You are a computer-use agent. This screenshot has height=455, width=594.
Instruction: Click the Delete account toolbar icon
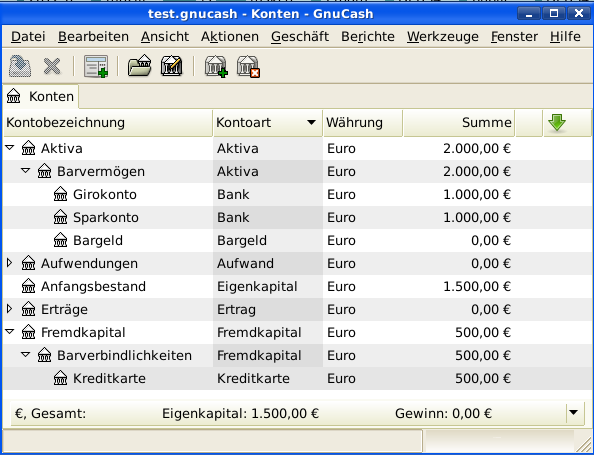pos(248,66)
